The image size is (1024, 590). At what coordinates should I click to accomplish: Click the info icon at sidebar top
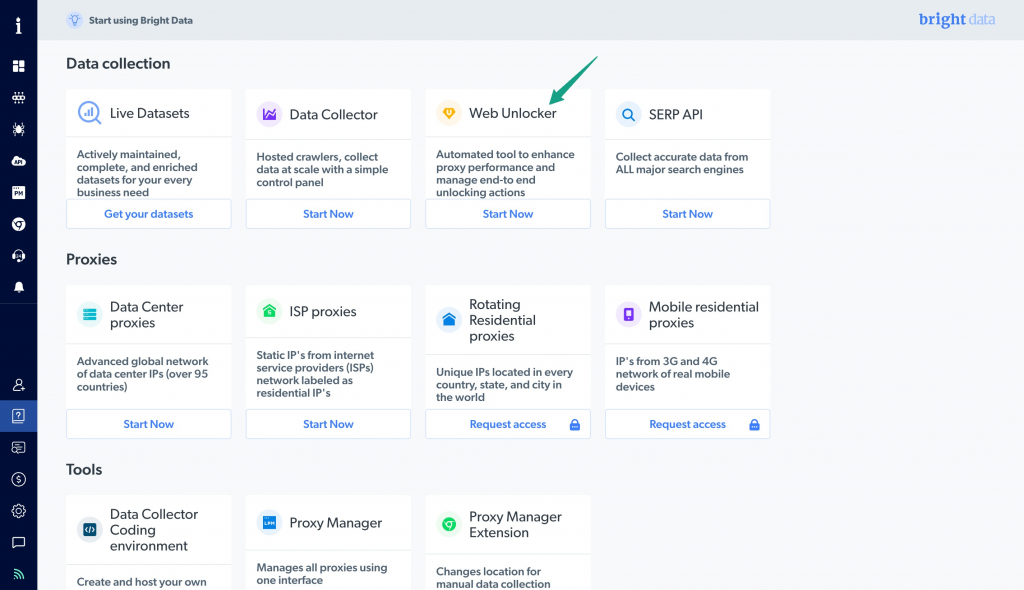point(18,25)
